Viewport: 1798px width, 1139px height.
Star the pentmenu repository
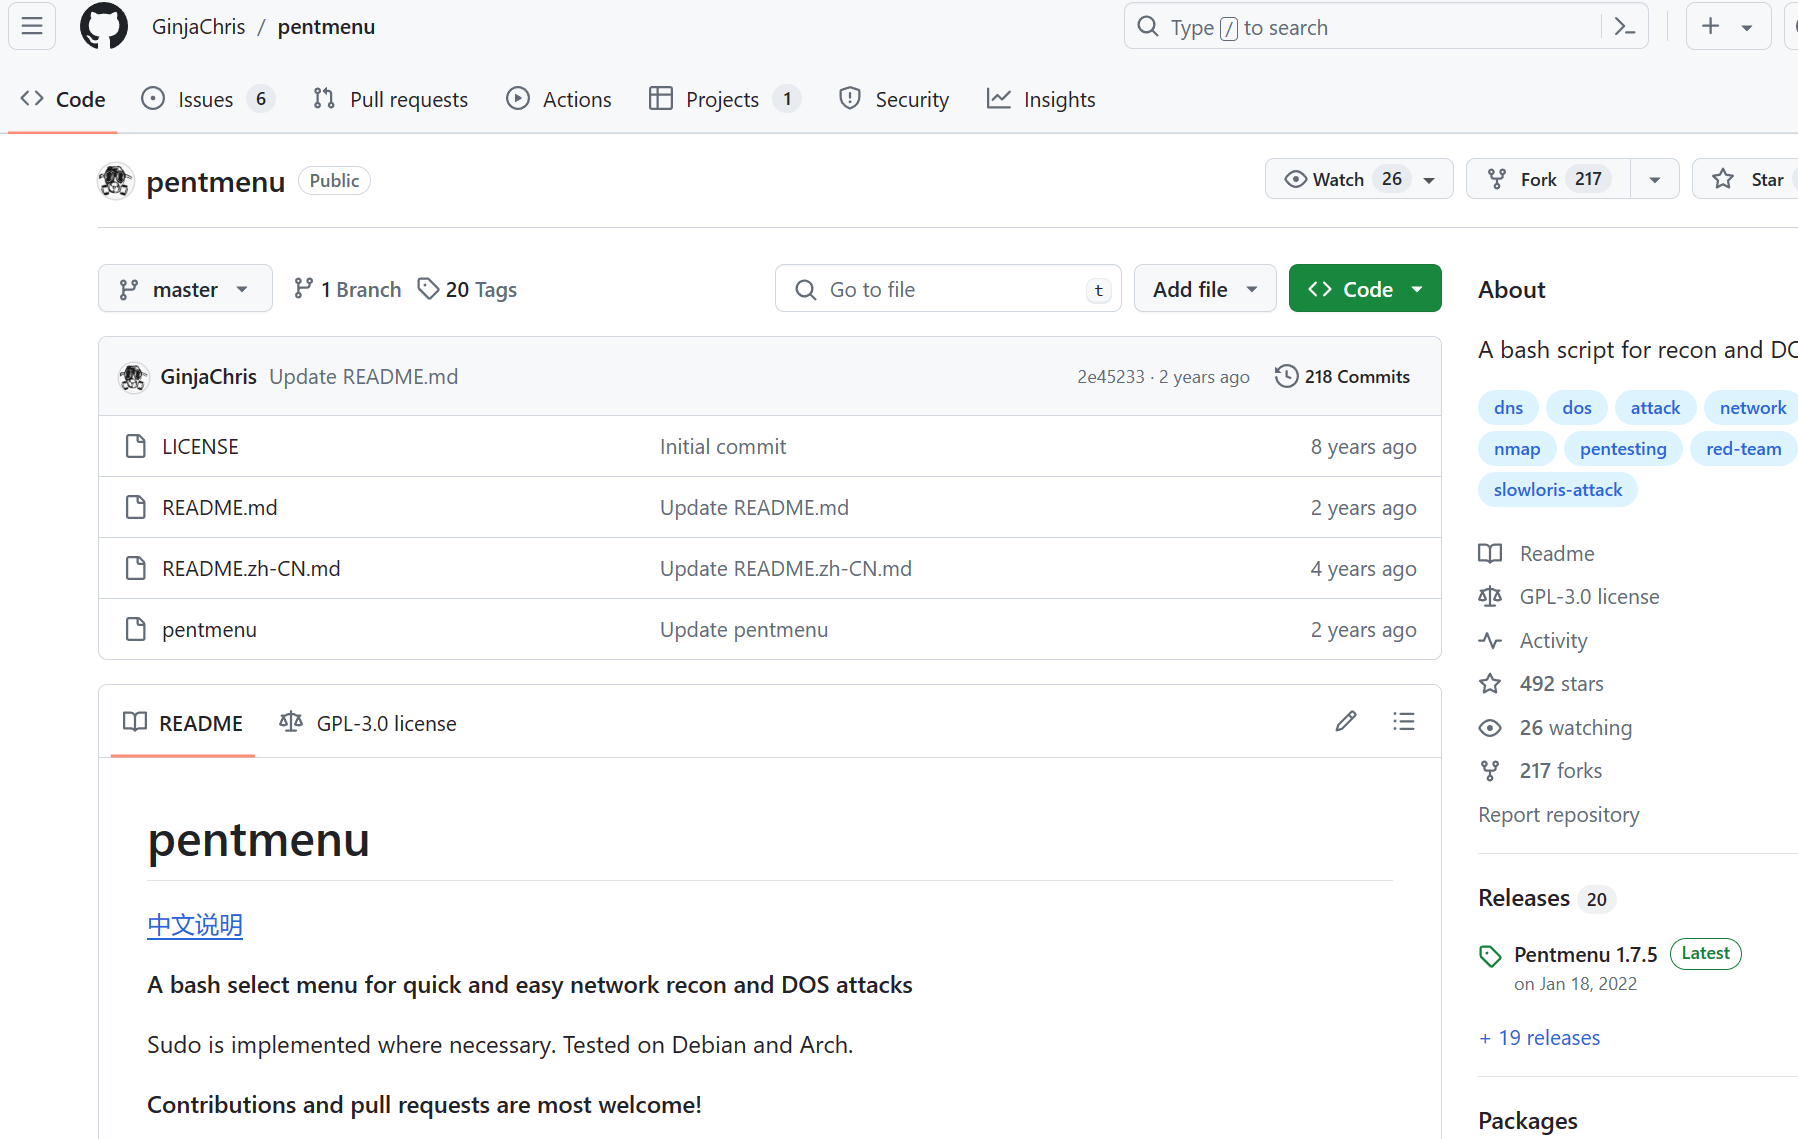tap(1746, 179)
